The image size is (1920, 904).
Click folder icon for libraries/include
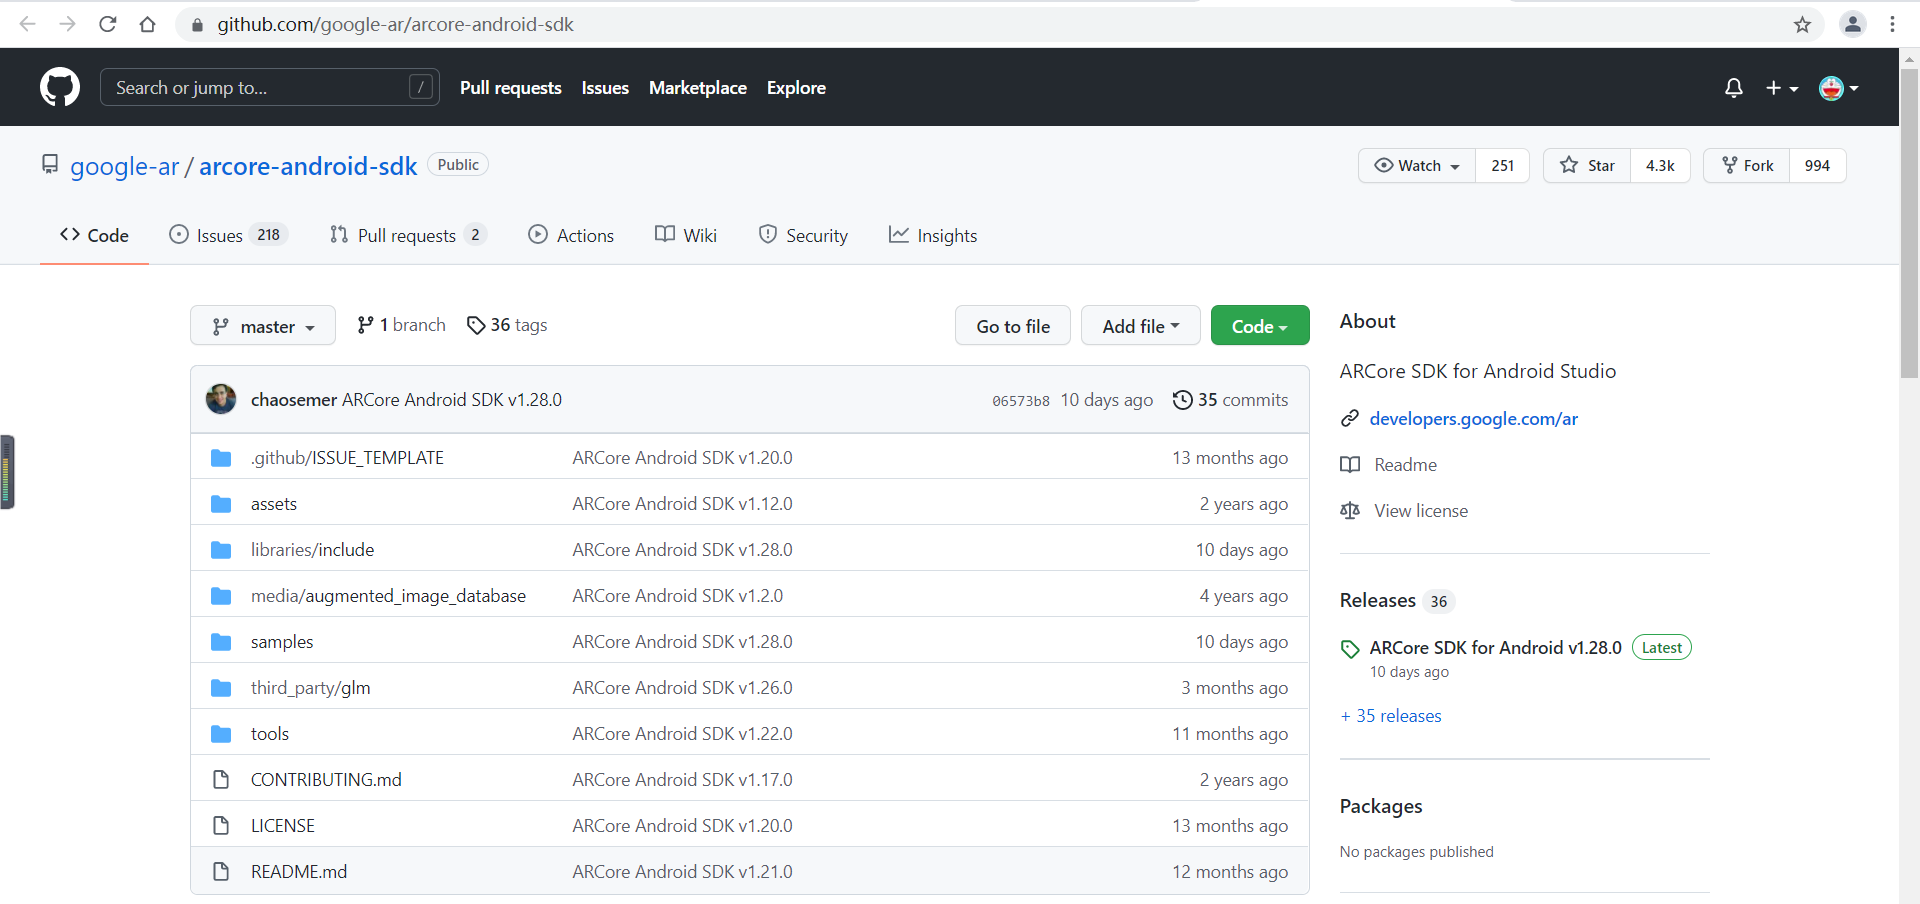point(221,550)
